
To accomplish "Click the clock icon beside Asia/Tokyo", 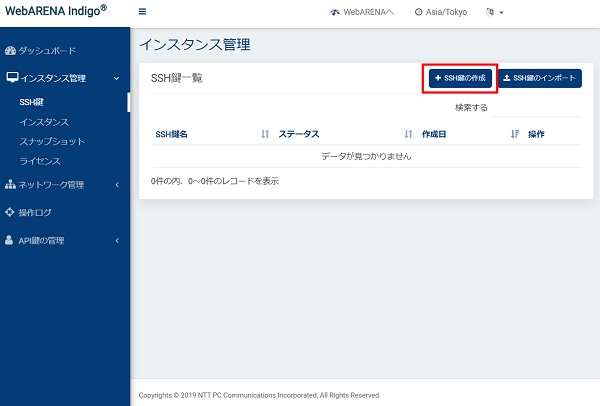I will coord(419,12).
